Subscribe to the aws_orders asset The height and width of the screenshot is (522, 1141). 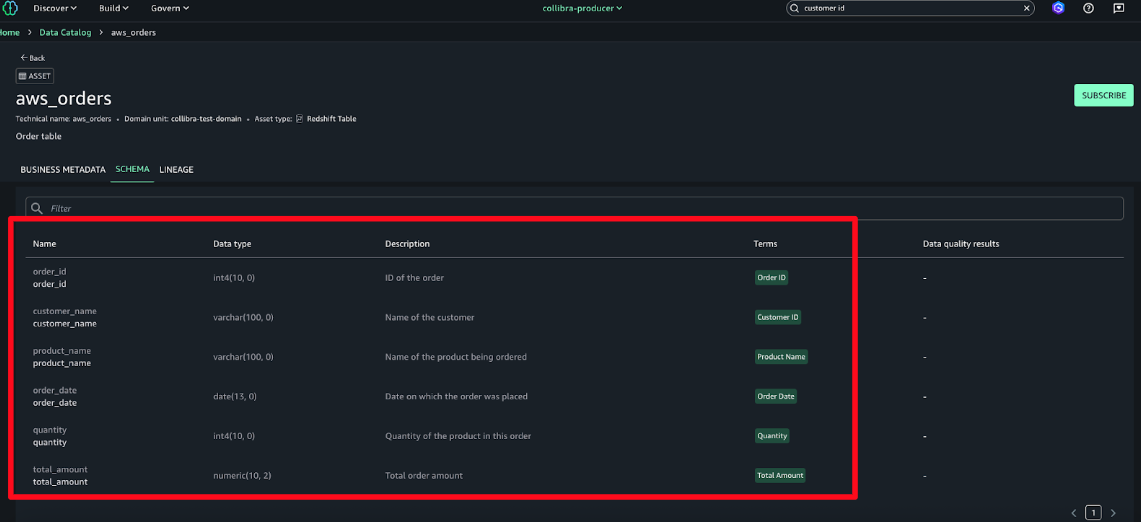pyautogui.click(x=1103, y=95)
